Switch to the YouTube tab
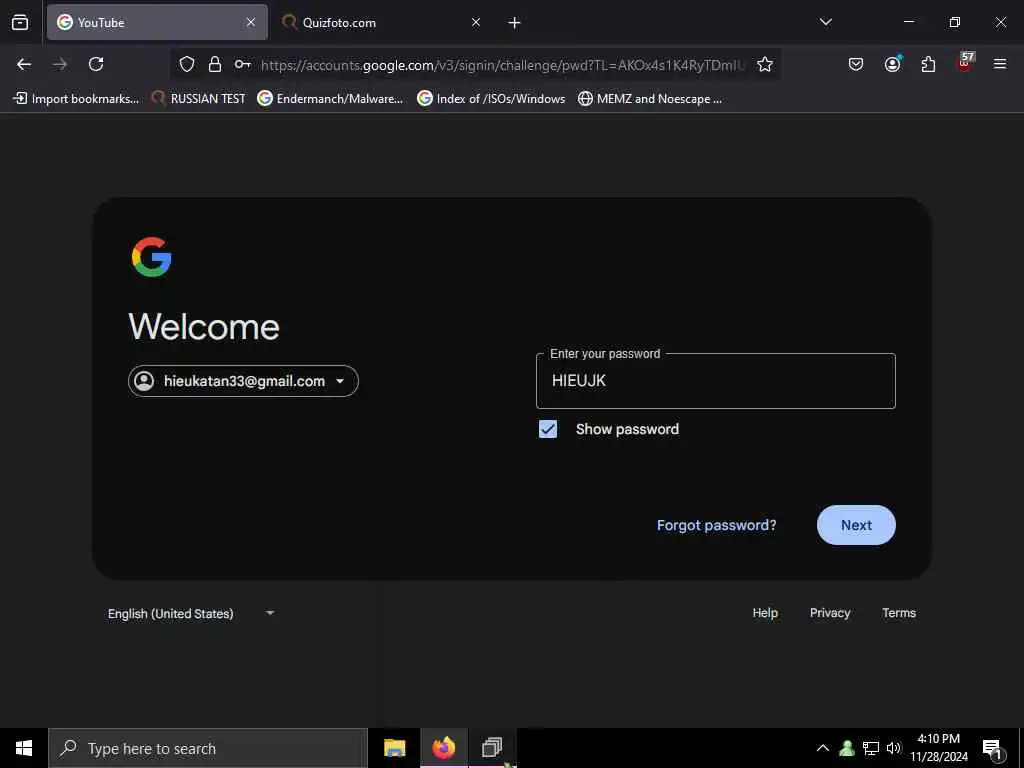The width and height of the screenshot is (1024, 768). pos(157,22)
